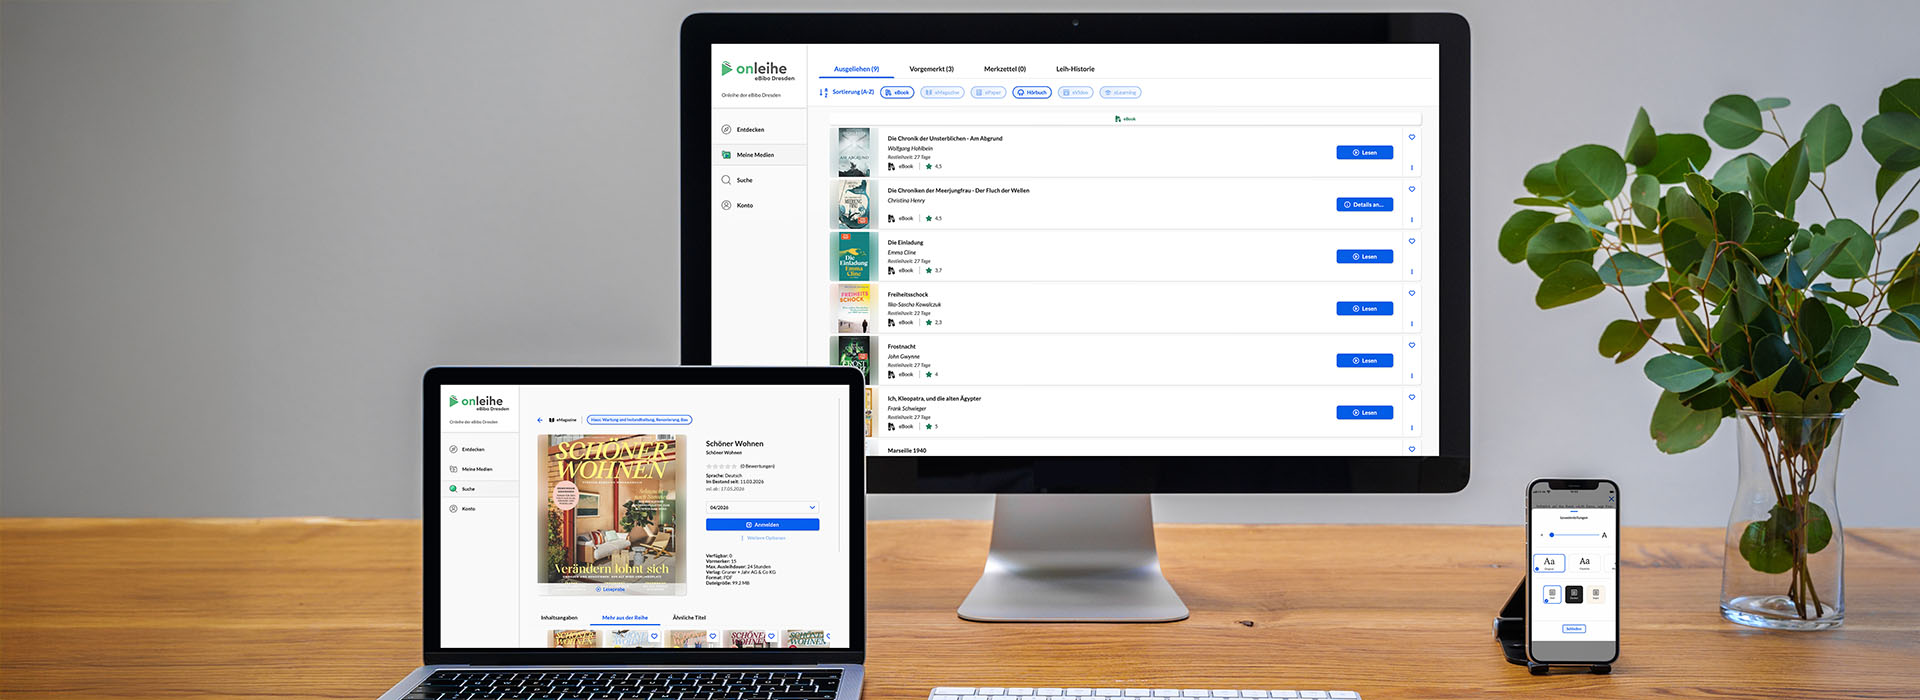Click Details an... for Die Chroniken der Meerjungfrau
This screenshot has width=1920, height=700.
pos(1365,205)
